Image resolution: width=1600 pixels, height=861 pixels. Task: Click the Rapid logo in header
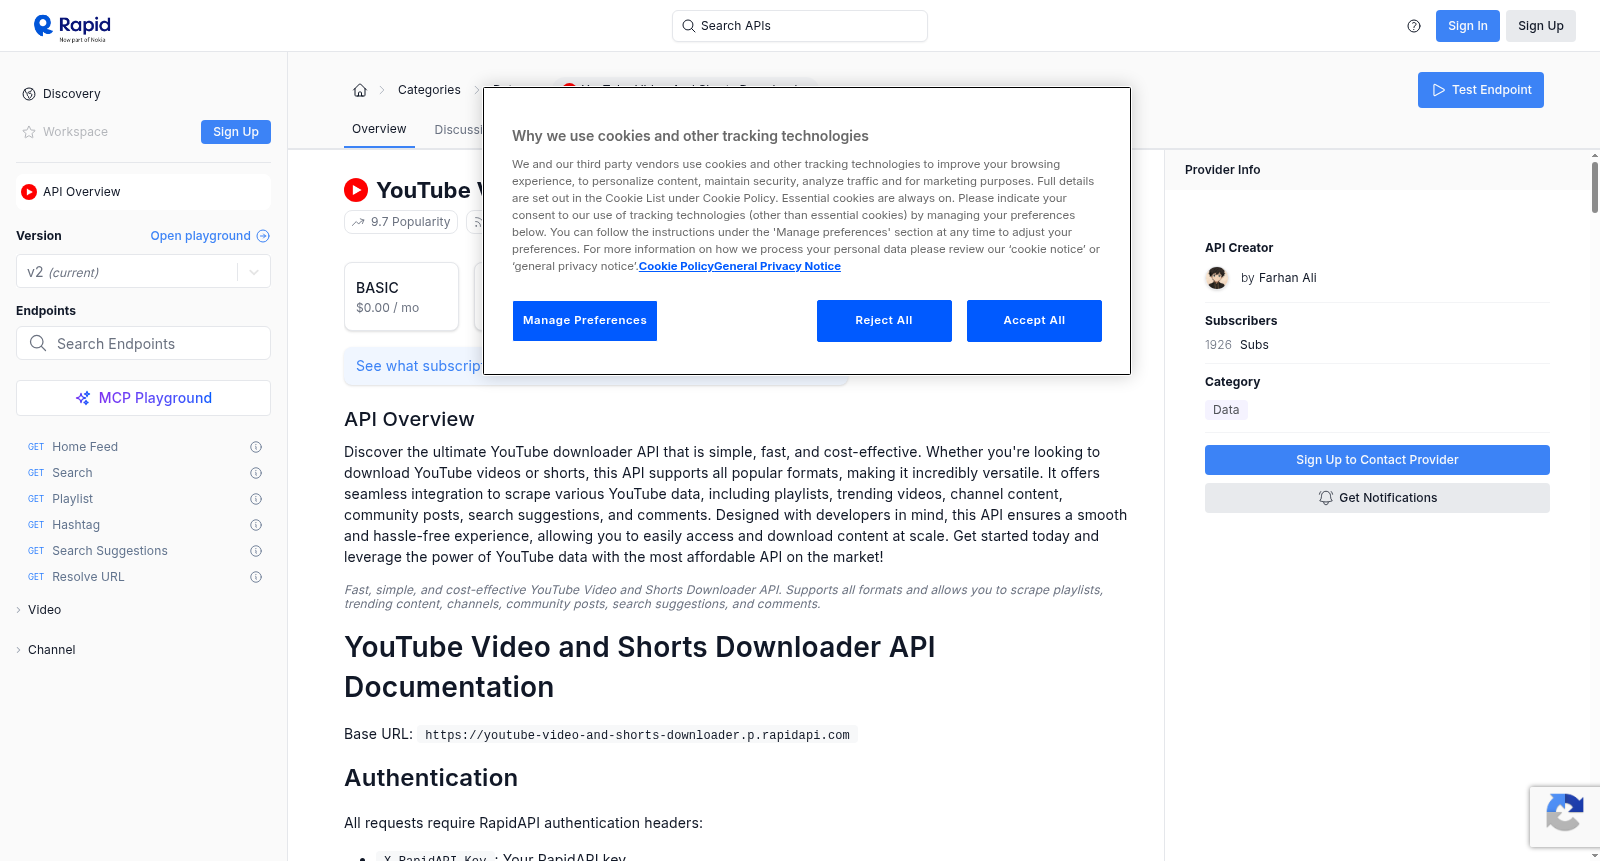click(72, 27)
